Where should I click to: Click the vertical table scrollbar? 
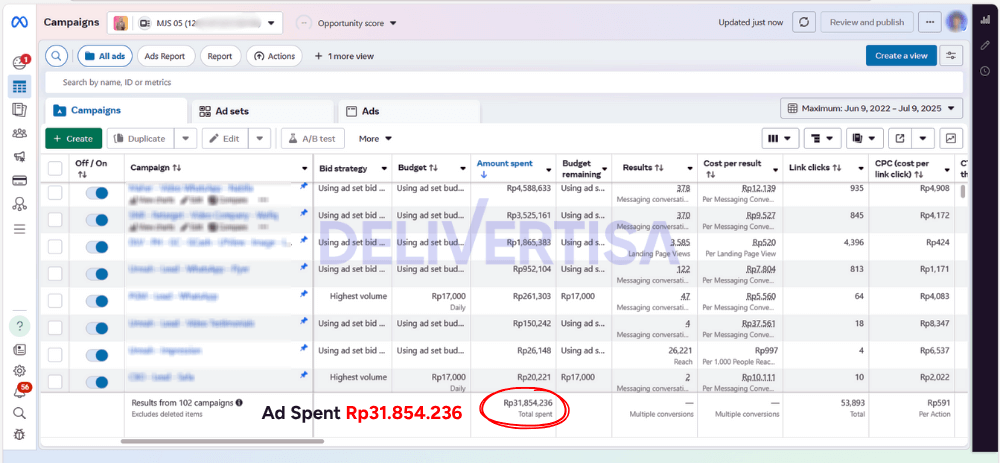tap(962, 191)
